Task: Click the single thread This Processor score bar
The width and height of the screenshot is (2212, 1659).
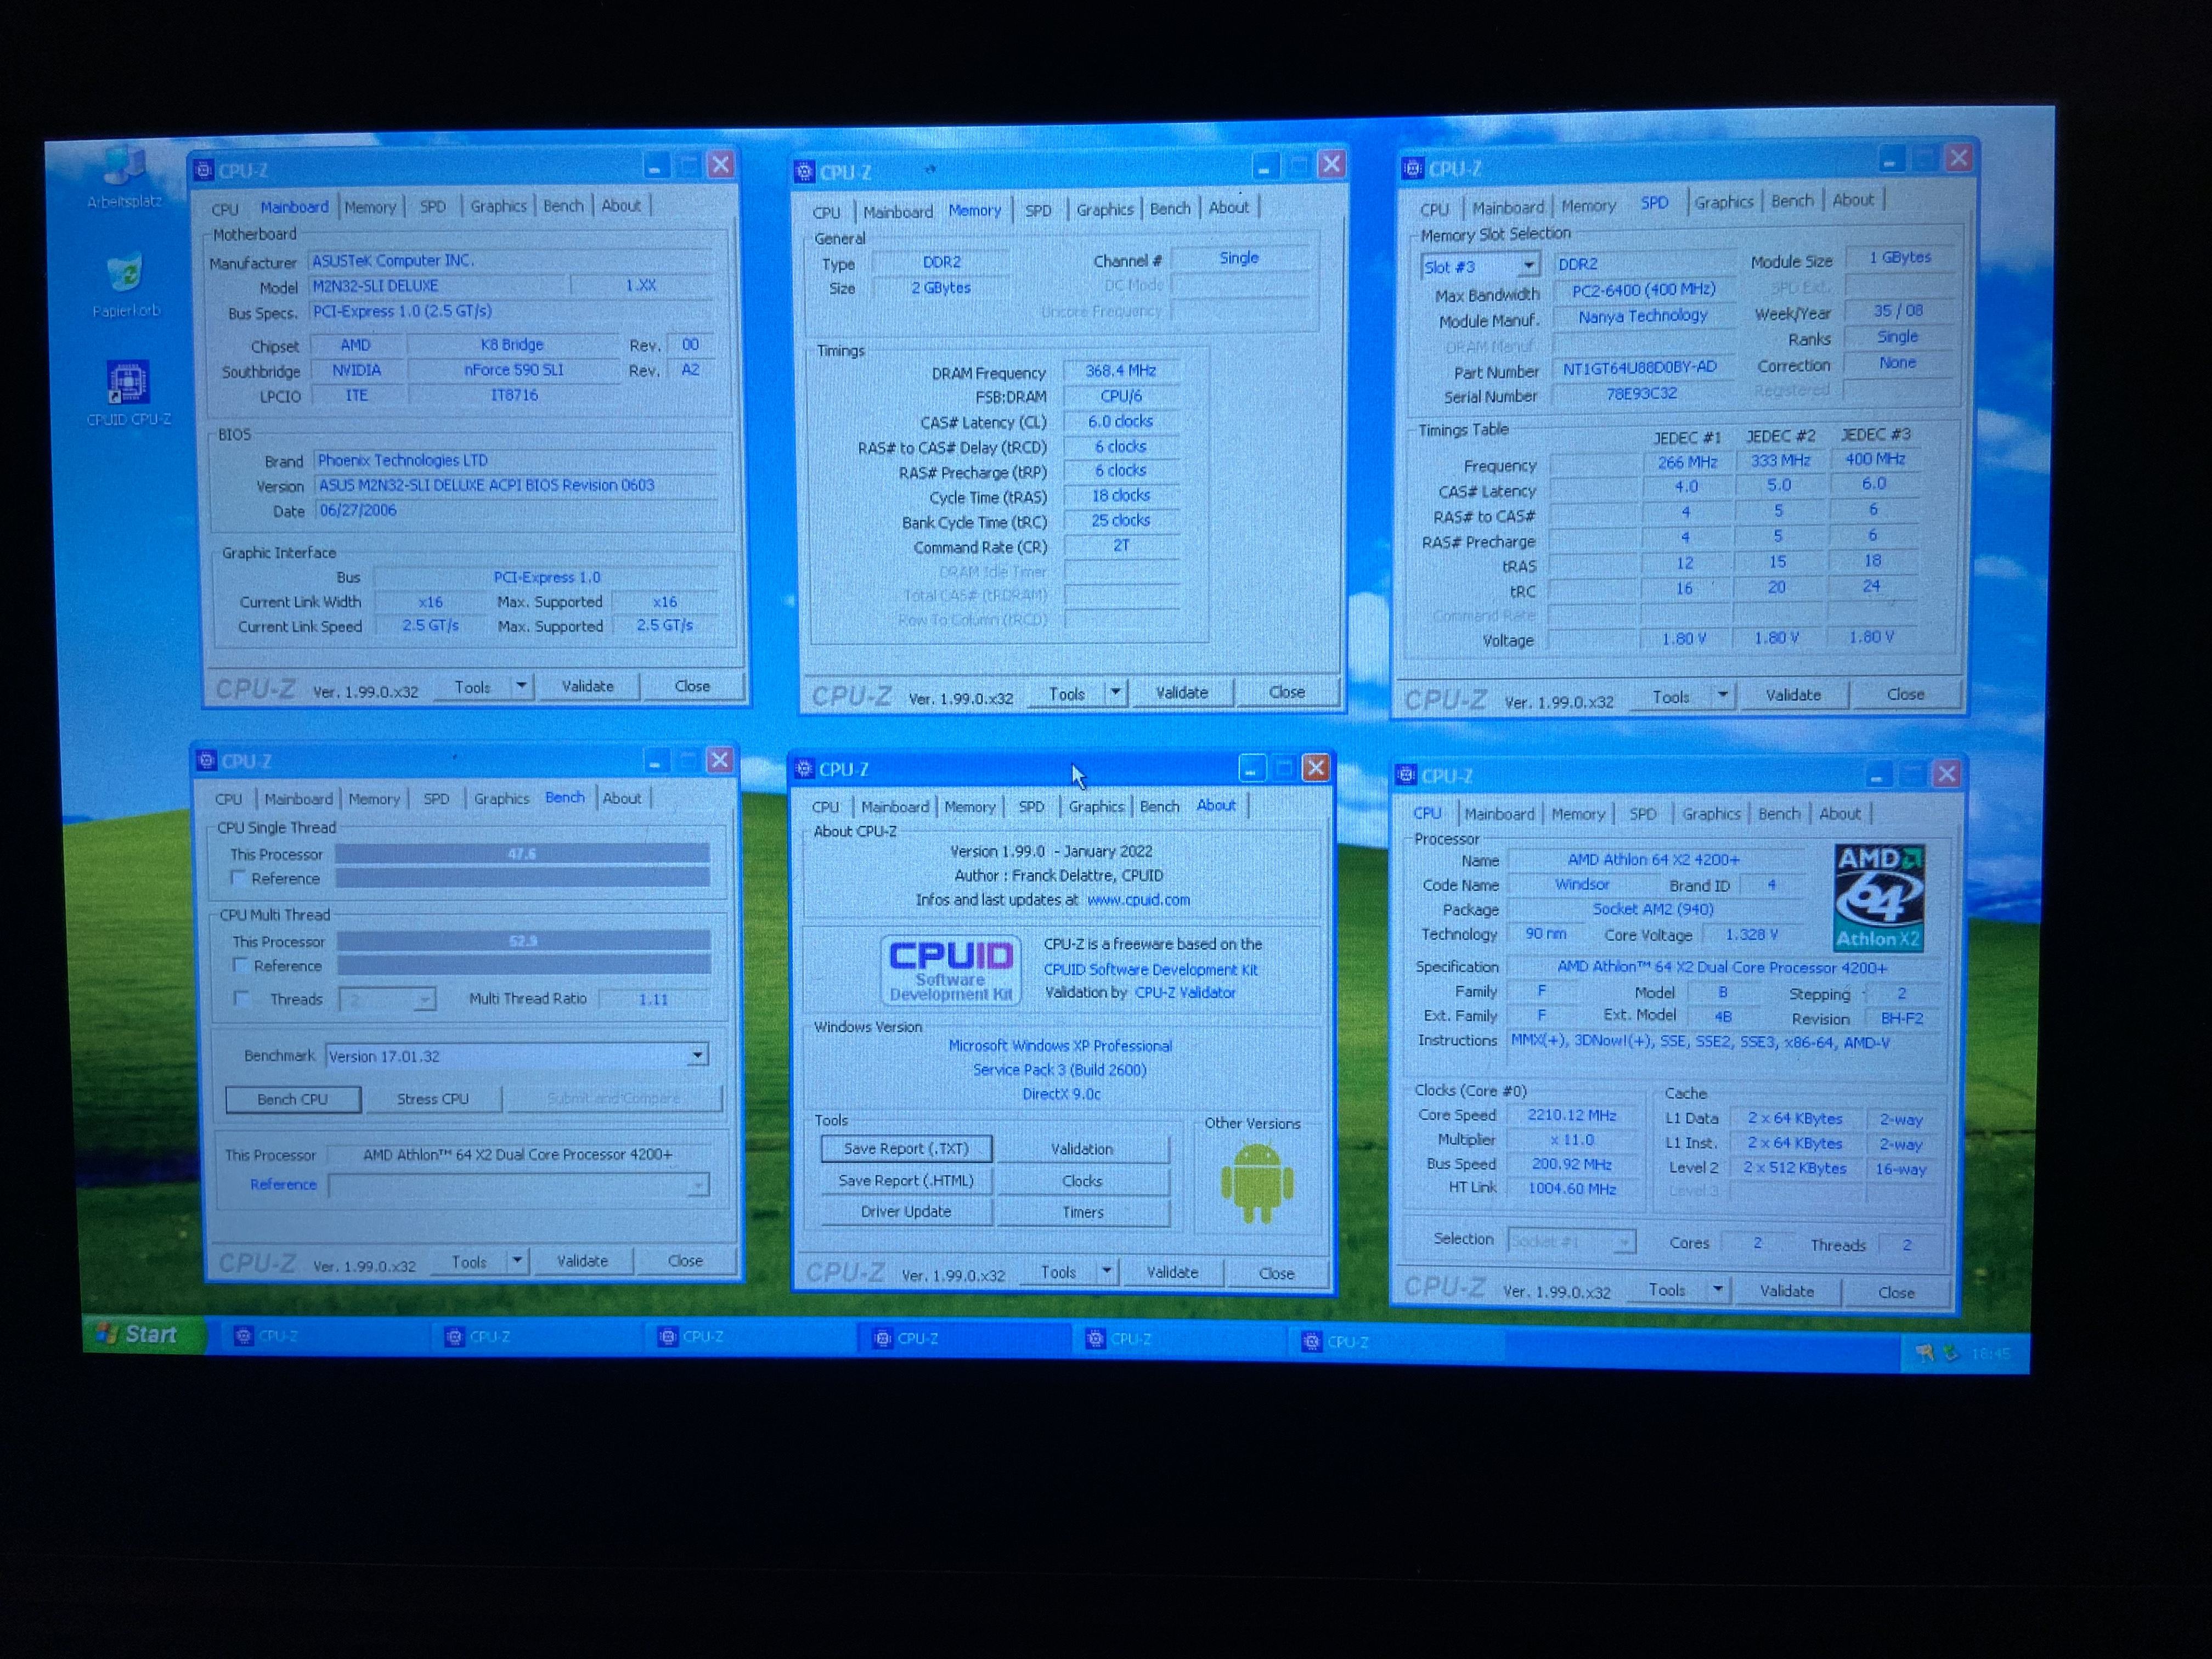Action: click(522, 853)
